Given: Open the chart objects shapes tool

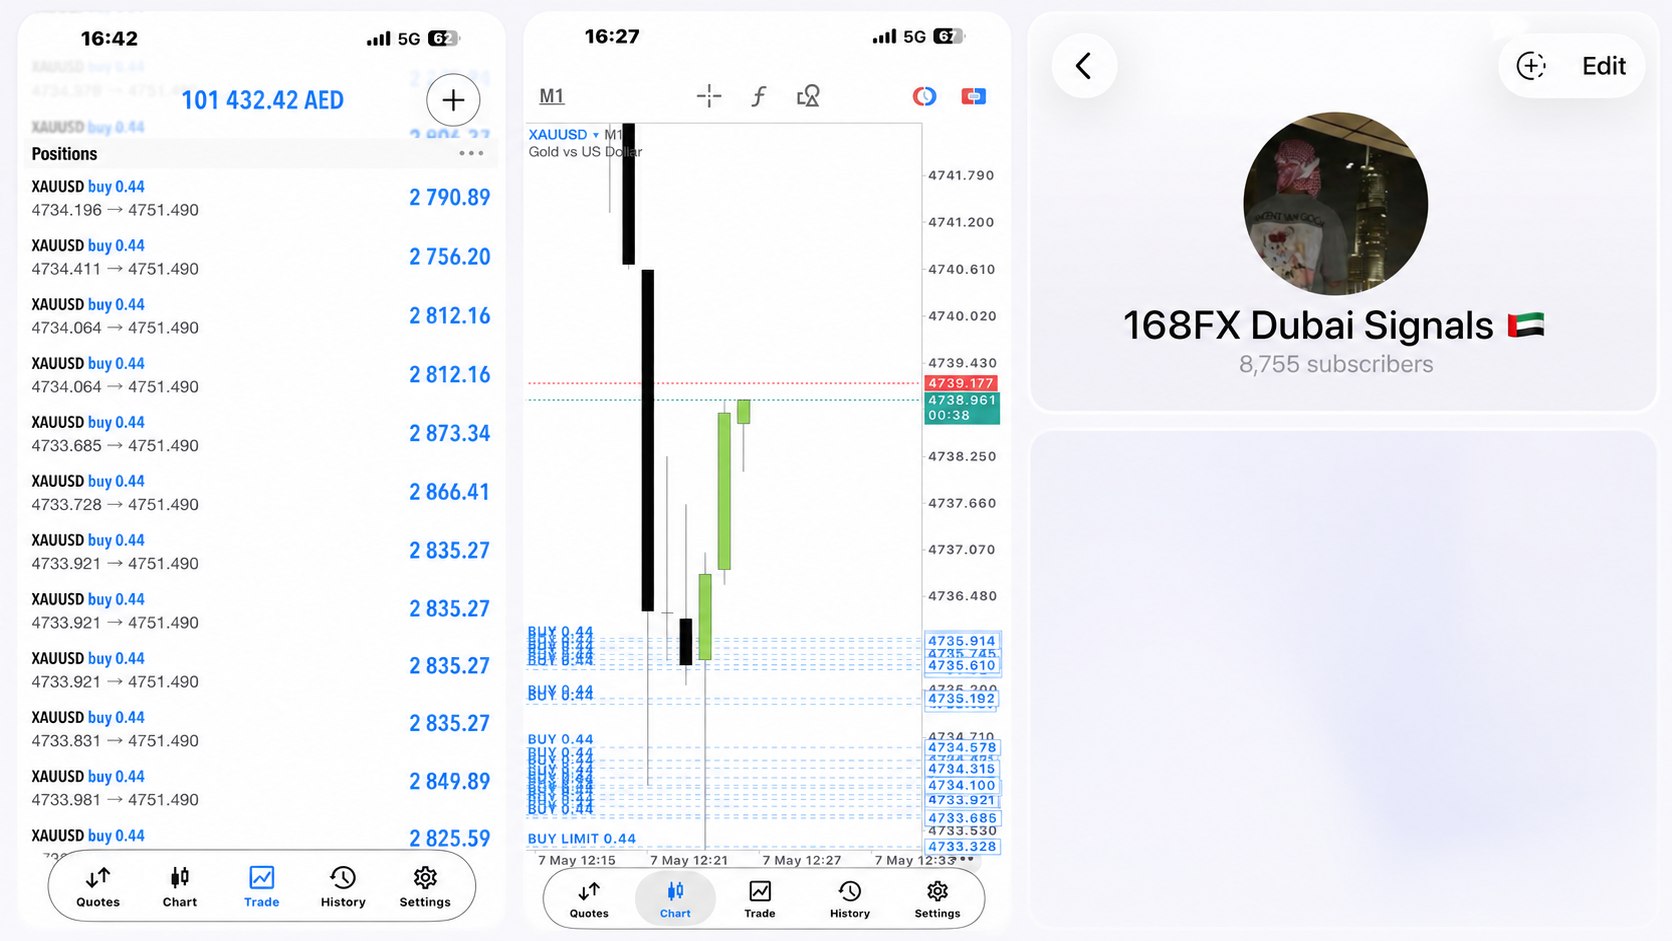Looking at the screenshot, I should click(x=808, y=96).
